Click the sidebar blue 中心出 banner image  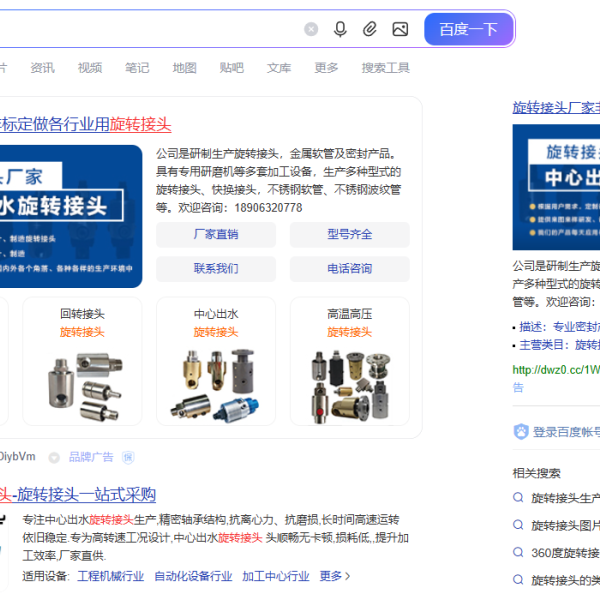tap(556, 187)
